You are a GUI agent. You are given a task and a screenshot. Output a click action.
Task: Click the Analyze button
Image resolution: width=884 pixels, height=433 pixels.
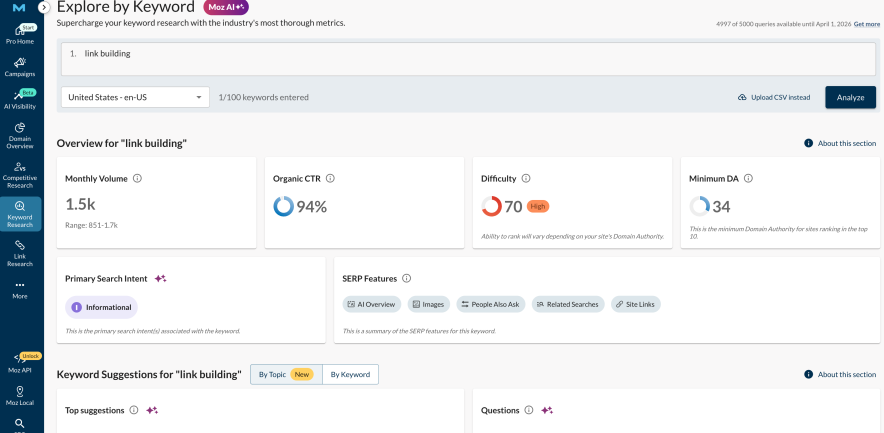pyautogui.click(x=850, y=97)
